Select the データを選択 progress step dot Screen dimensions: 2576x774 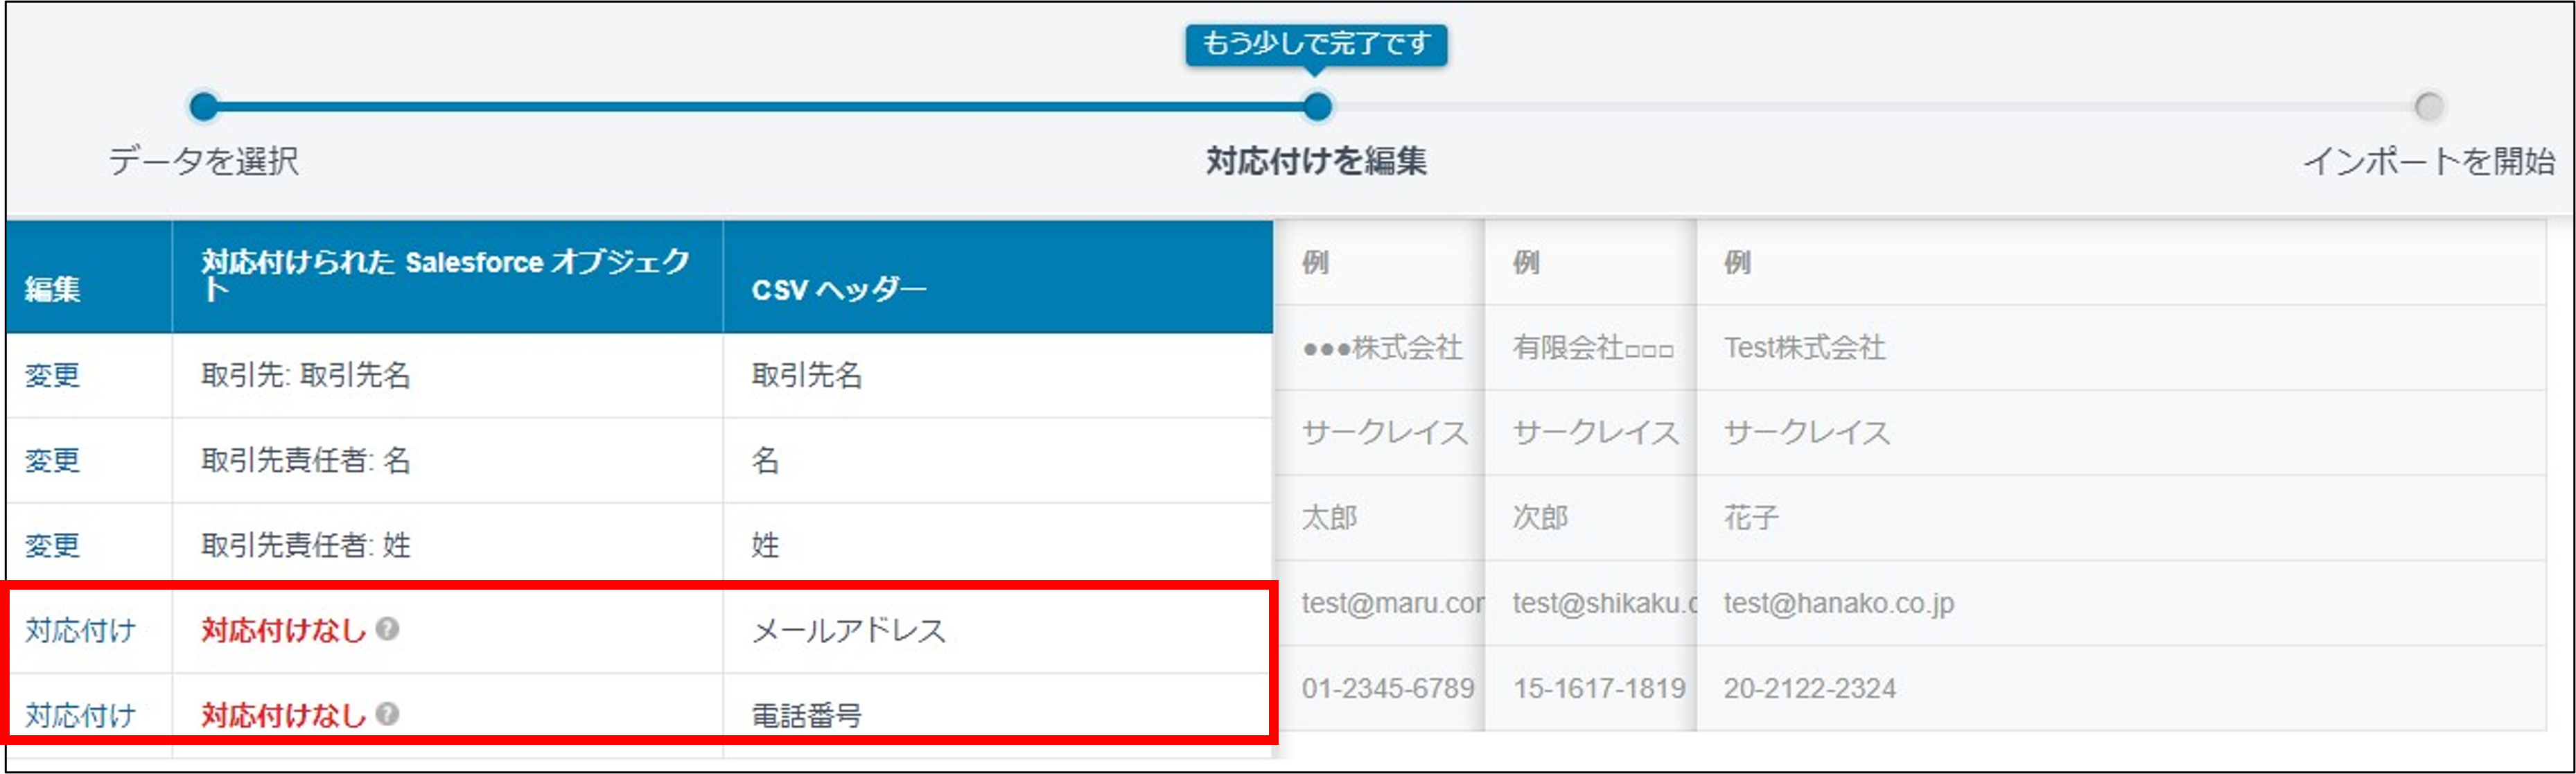coord(204,106)
